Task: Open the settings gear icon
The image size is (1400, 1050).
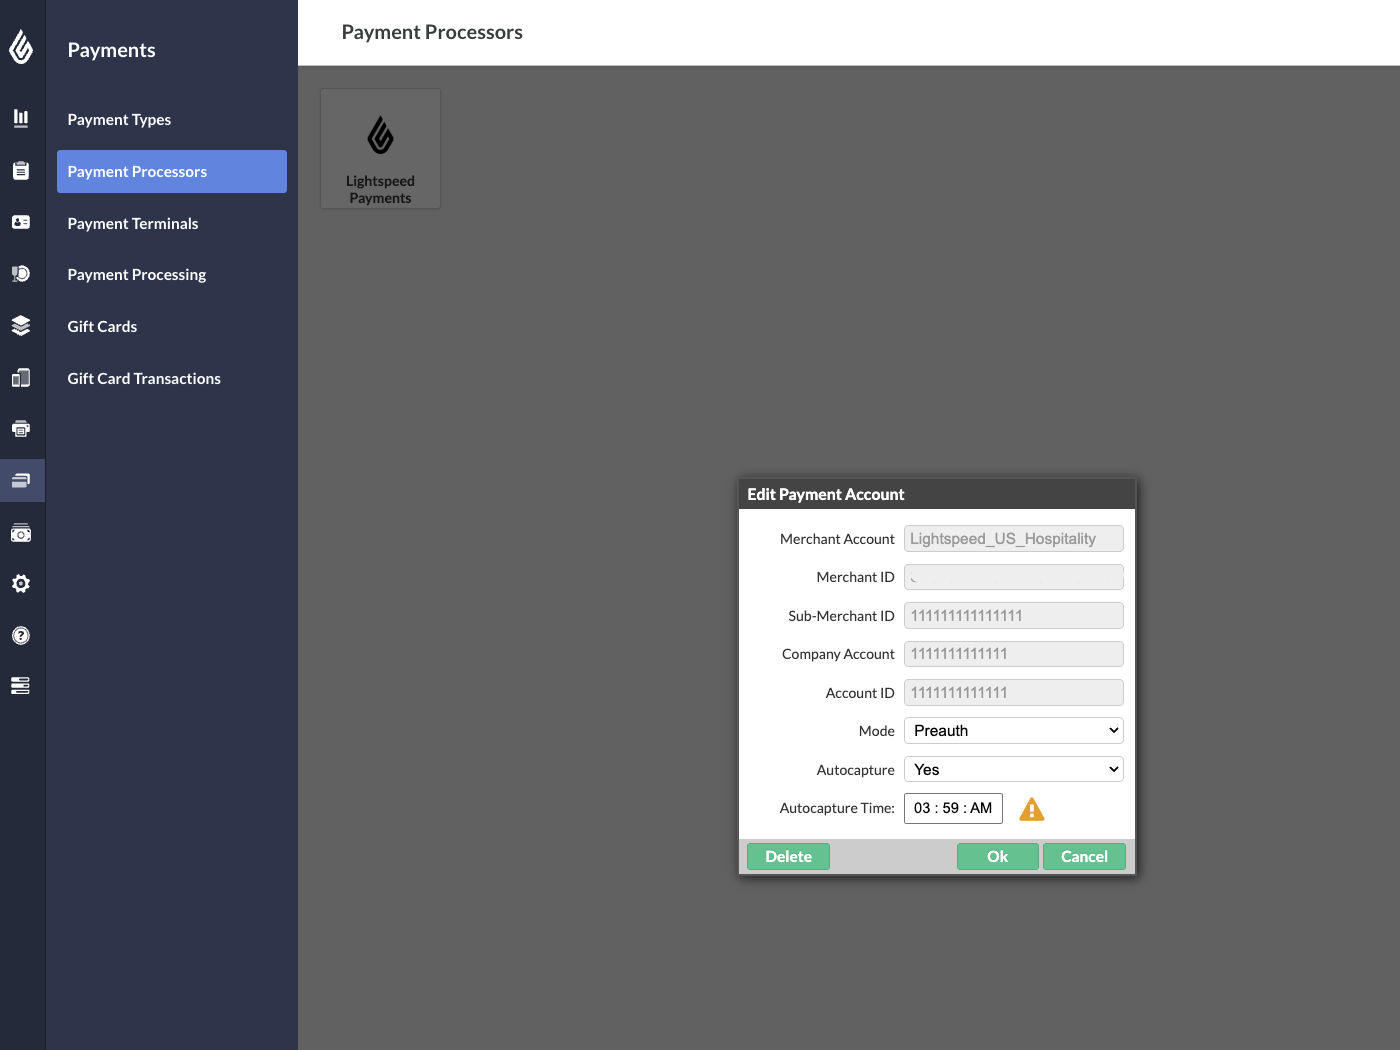Action: point(21,583)
